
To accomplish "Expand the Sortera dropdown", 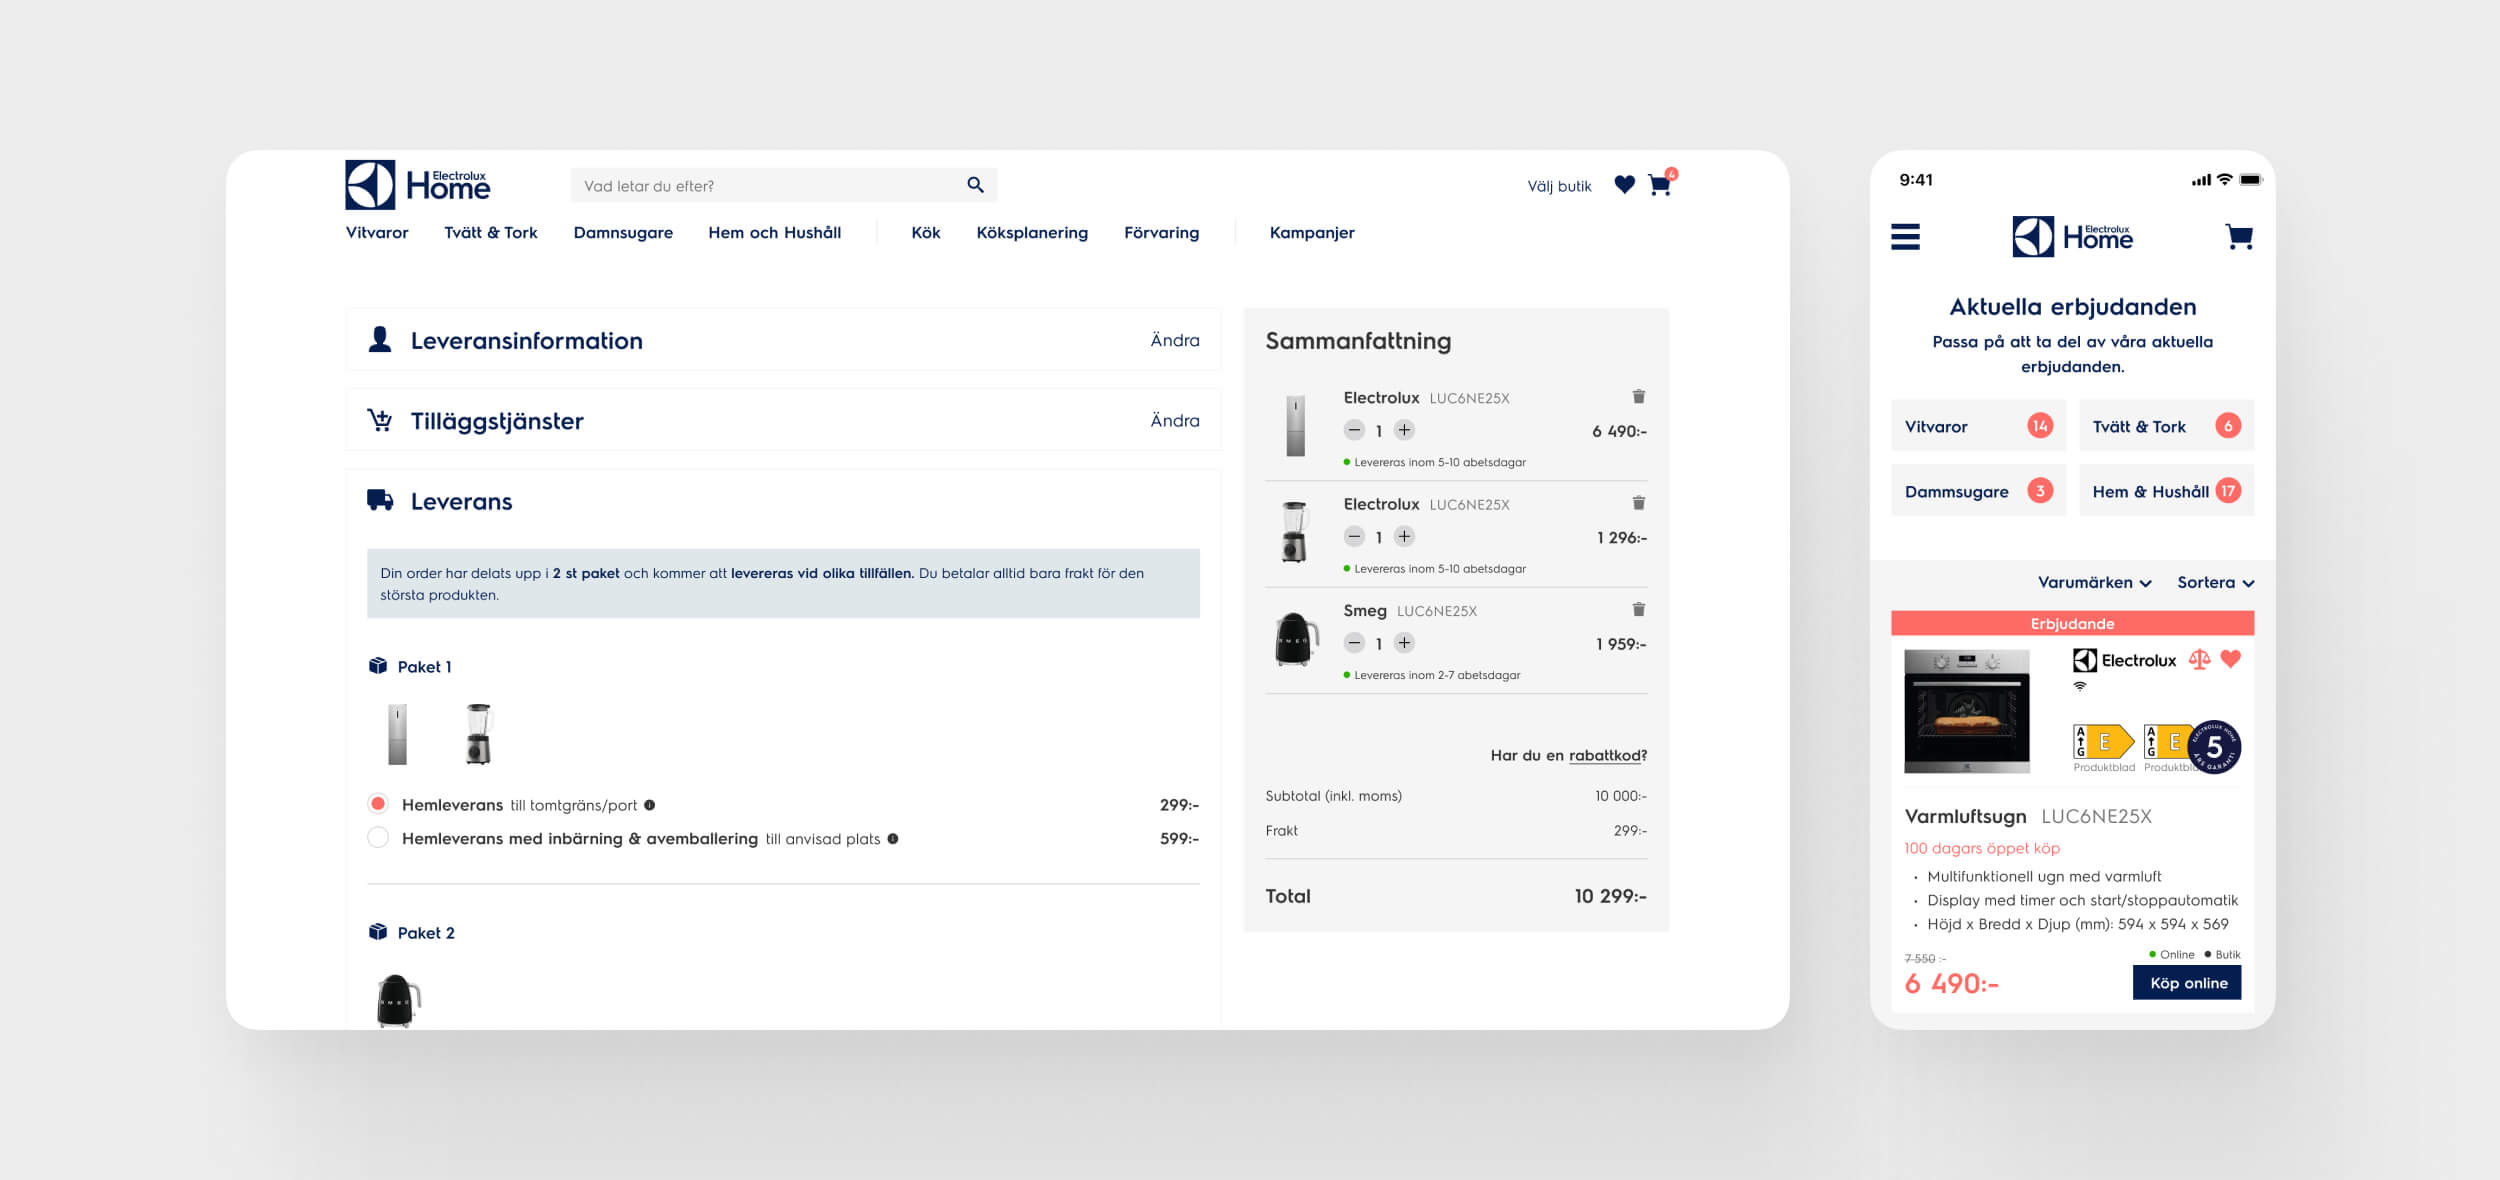I will click(2215, 582).
